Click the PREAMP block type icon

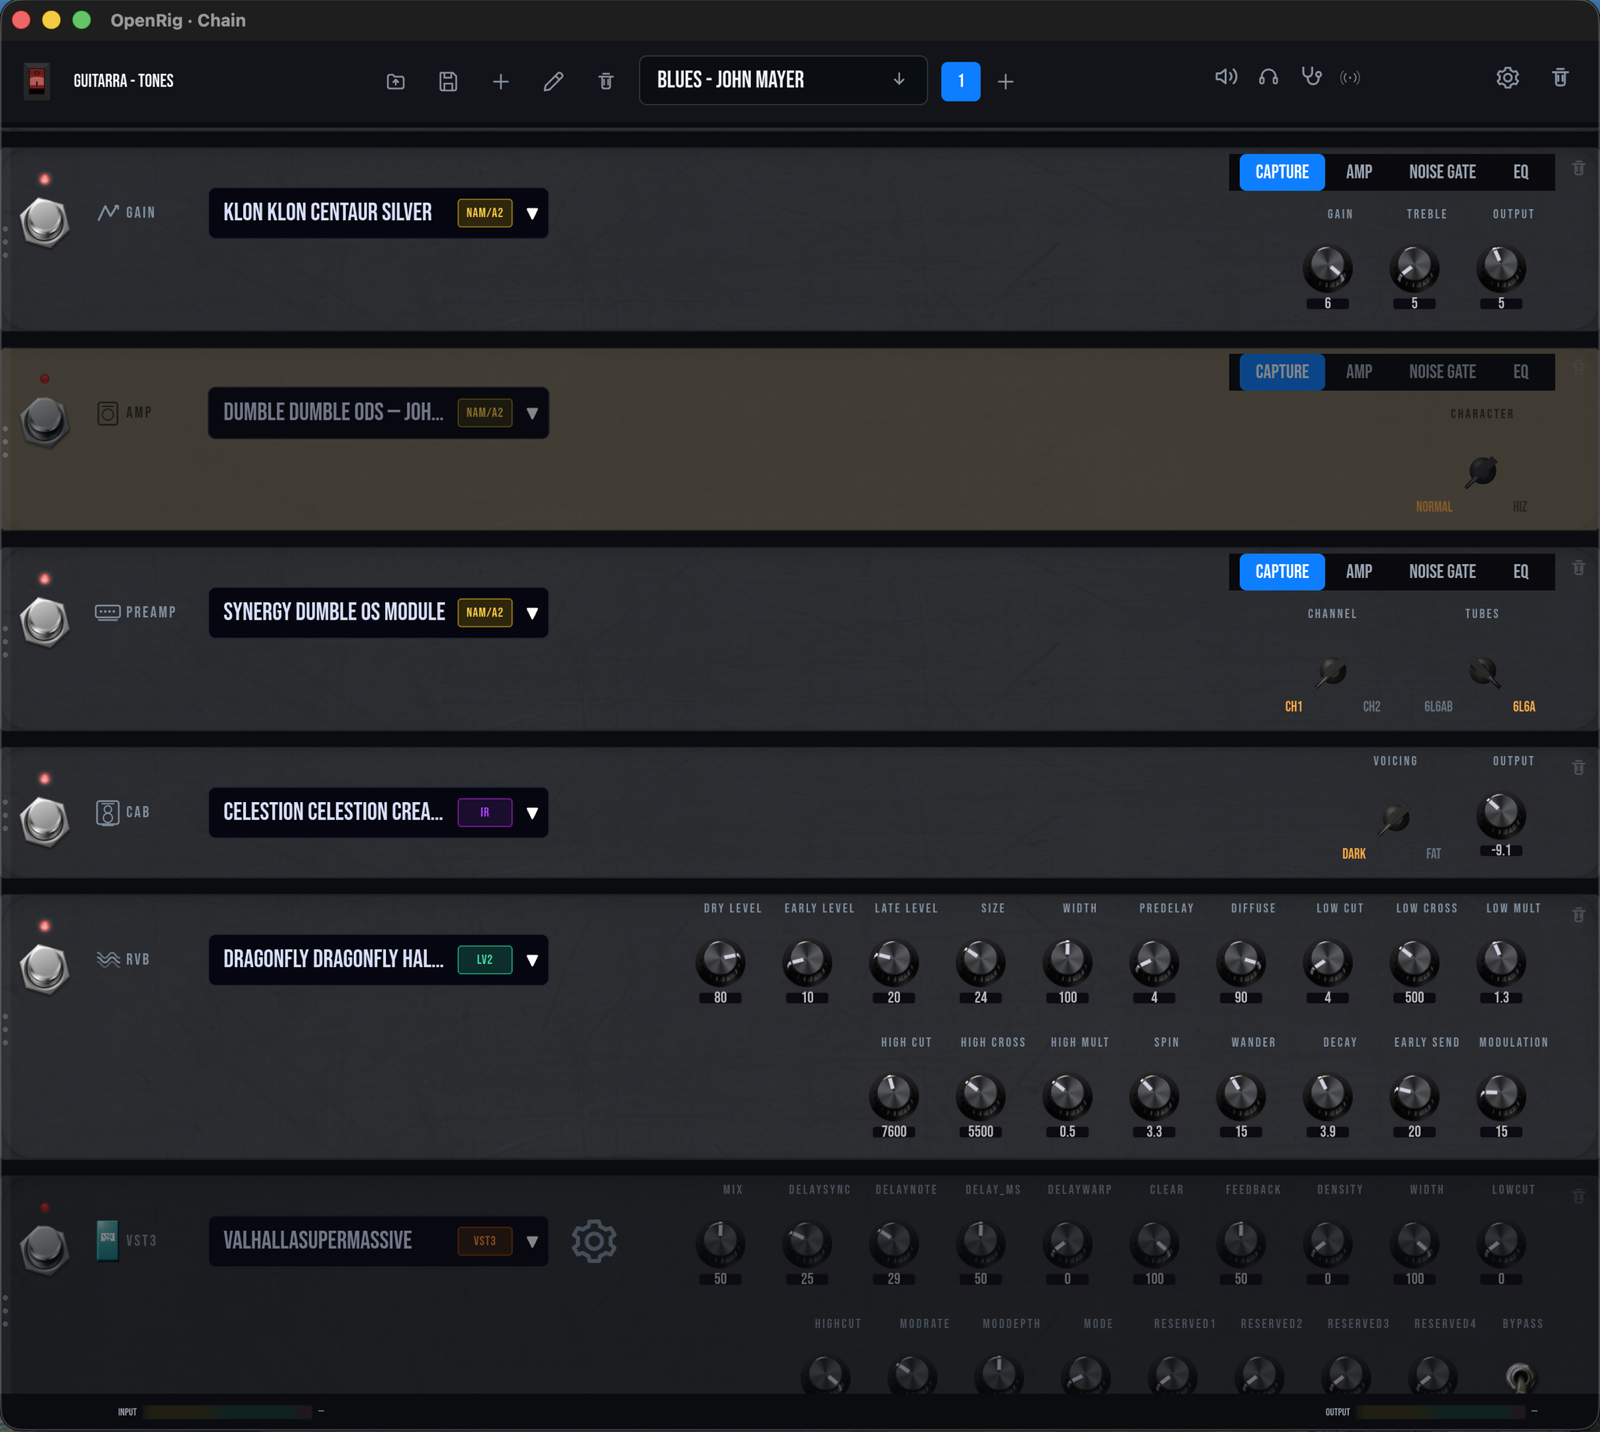(108, 612)
